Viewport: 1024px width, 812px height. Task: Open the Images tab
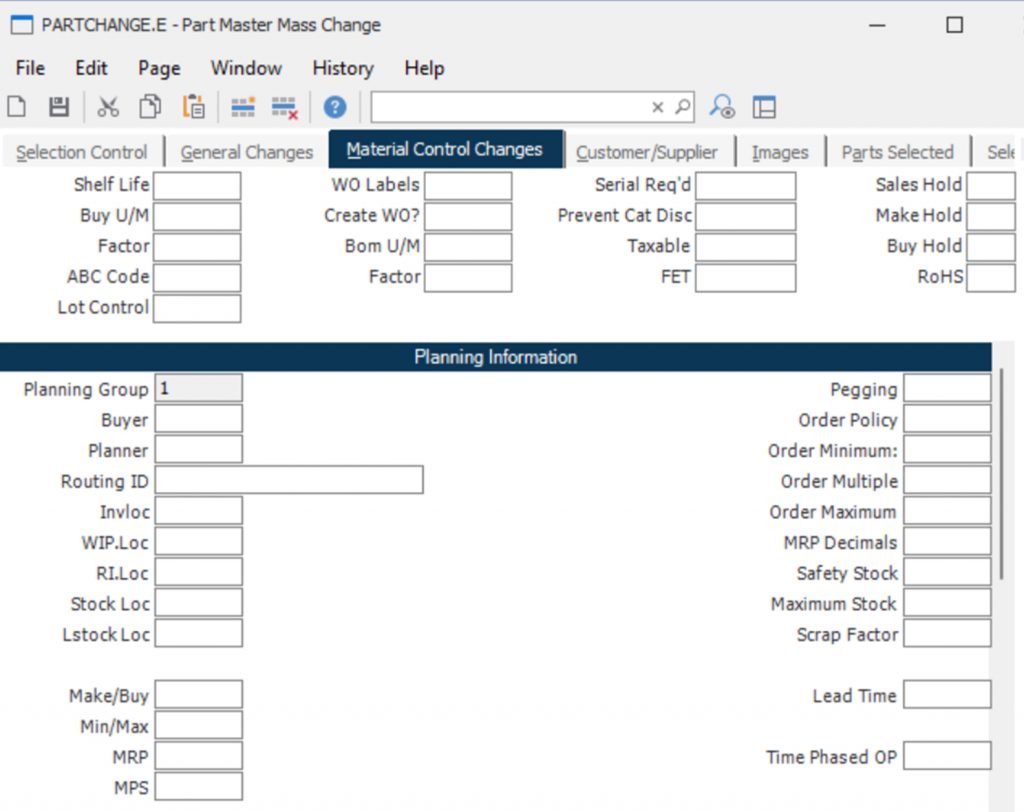[780, 152]
